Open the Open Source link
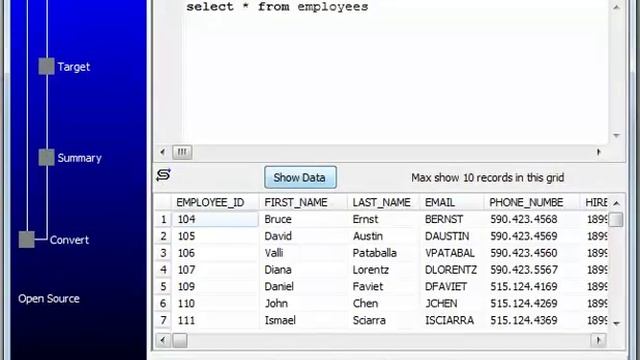Image resolution: width=640 pixels, height=360 pixels. point(49,298)
